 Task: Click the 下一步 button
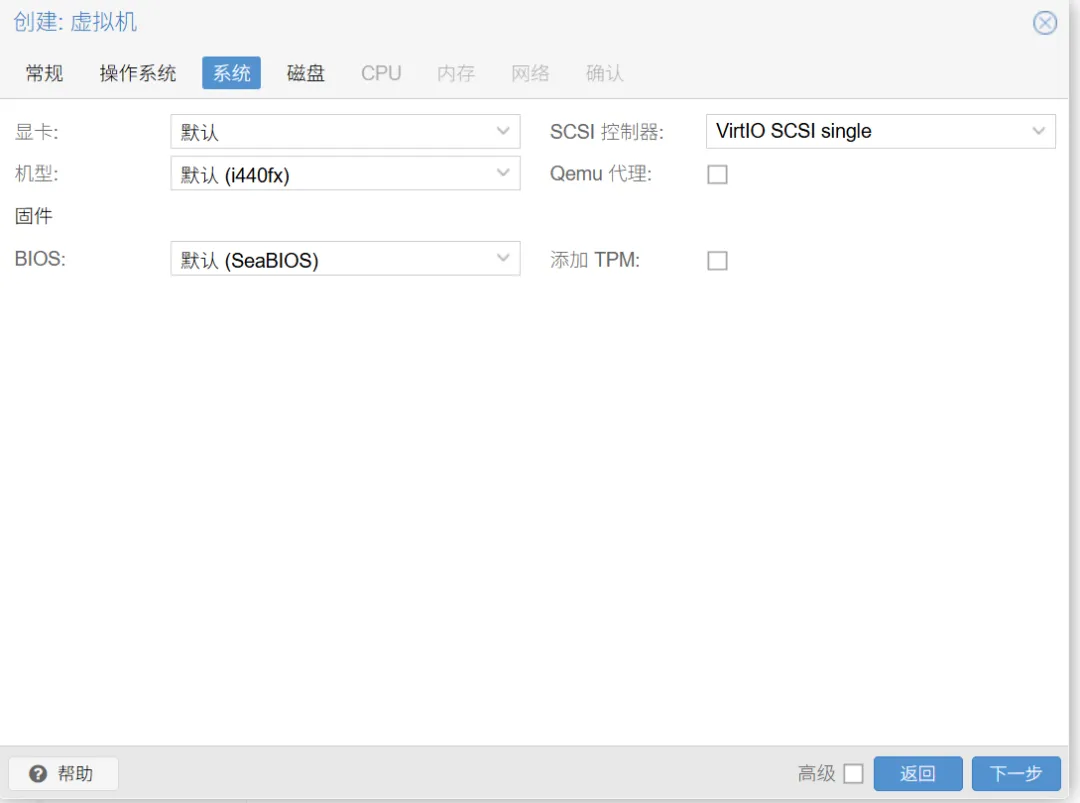pos(1016,773)
